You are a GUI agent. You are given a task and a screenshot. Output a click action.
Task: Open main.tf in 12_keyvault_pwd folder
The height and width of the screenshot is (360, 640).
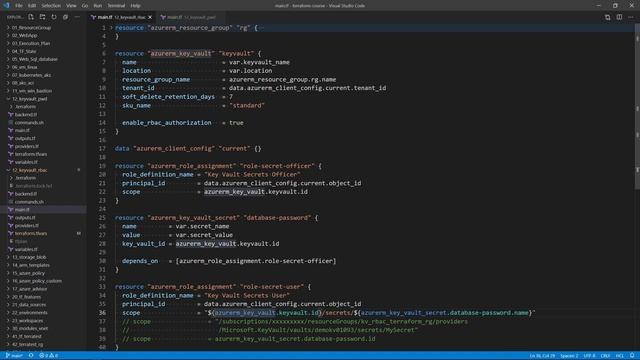(22, 130)
